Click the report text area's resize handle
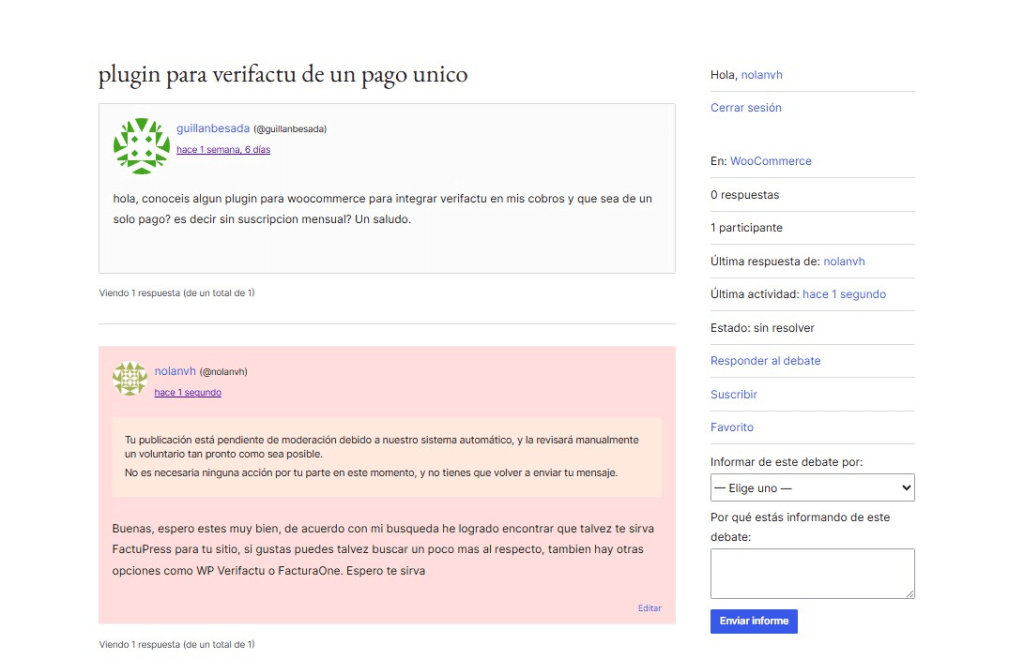This screenshot has width=1024, height=659. coord(909,593)
